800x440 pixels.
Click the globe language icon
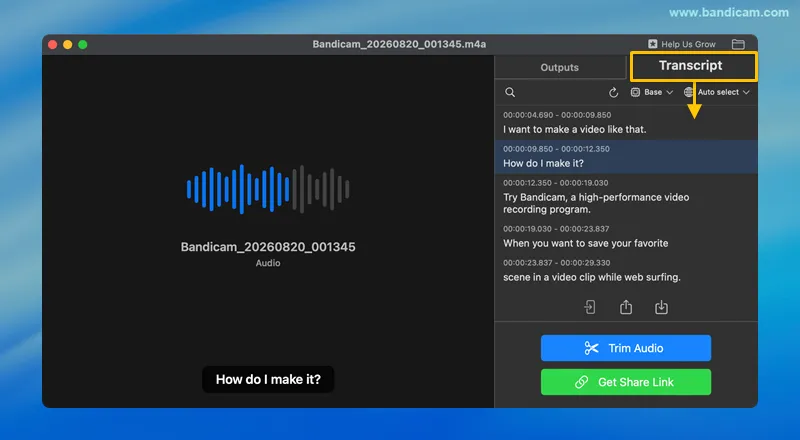[689, 92]
